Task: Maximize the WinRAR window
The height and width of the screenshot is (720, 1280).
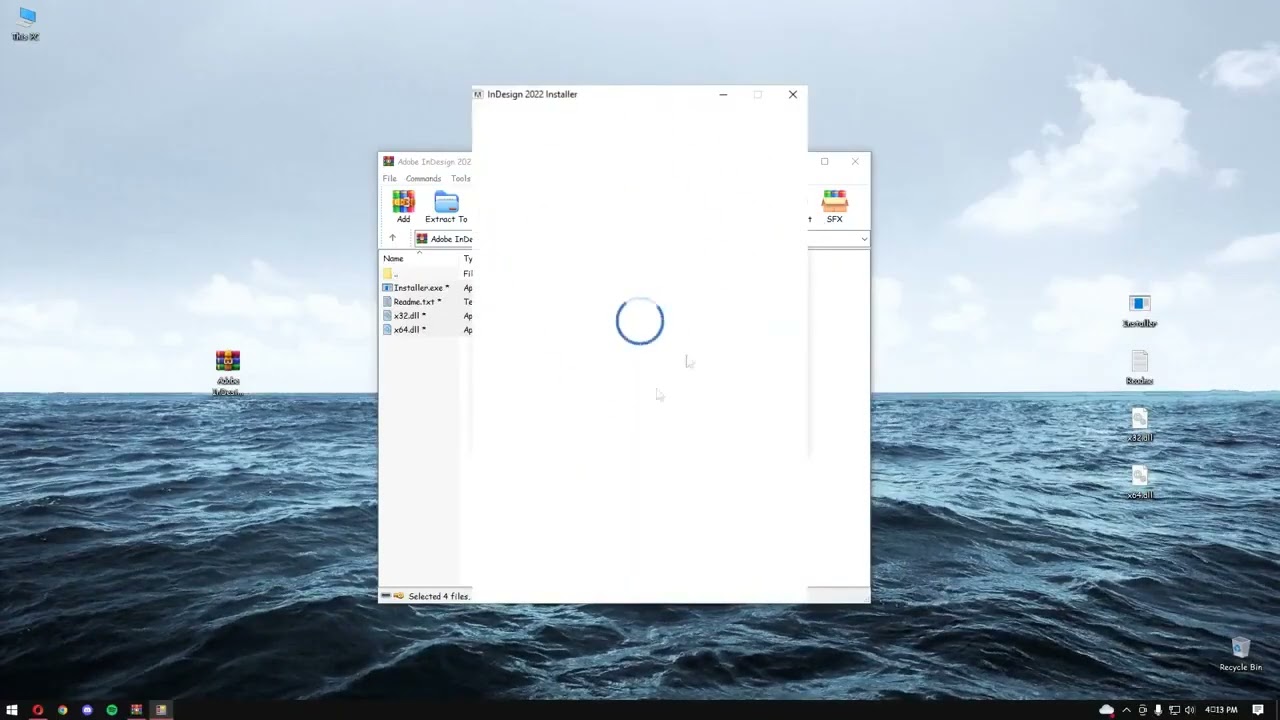Action: tap(824, 161)
